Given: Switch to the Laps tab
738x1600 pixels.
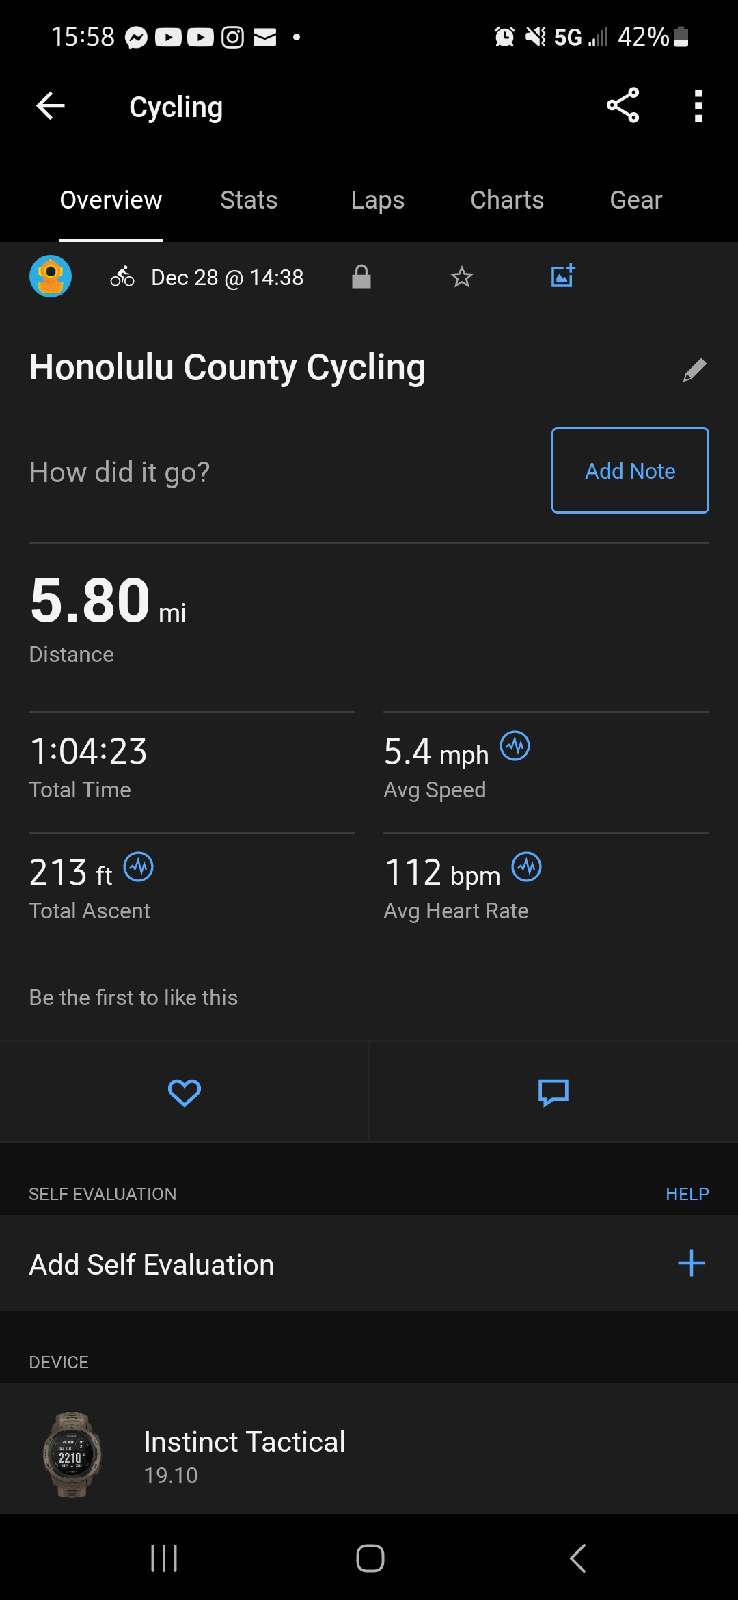Looking at the screenshot, I should (x=377, y=200).
